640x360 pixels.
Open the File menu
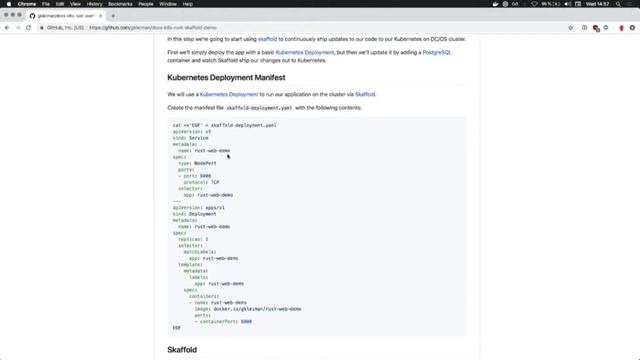pos(46,4)
